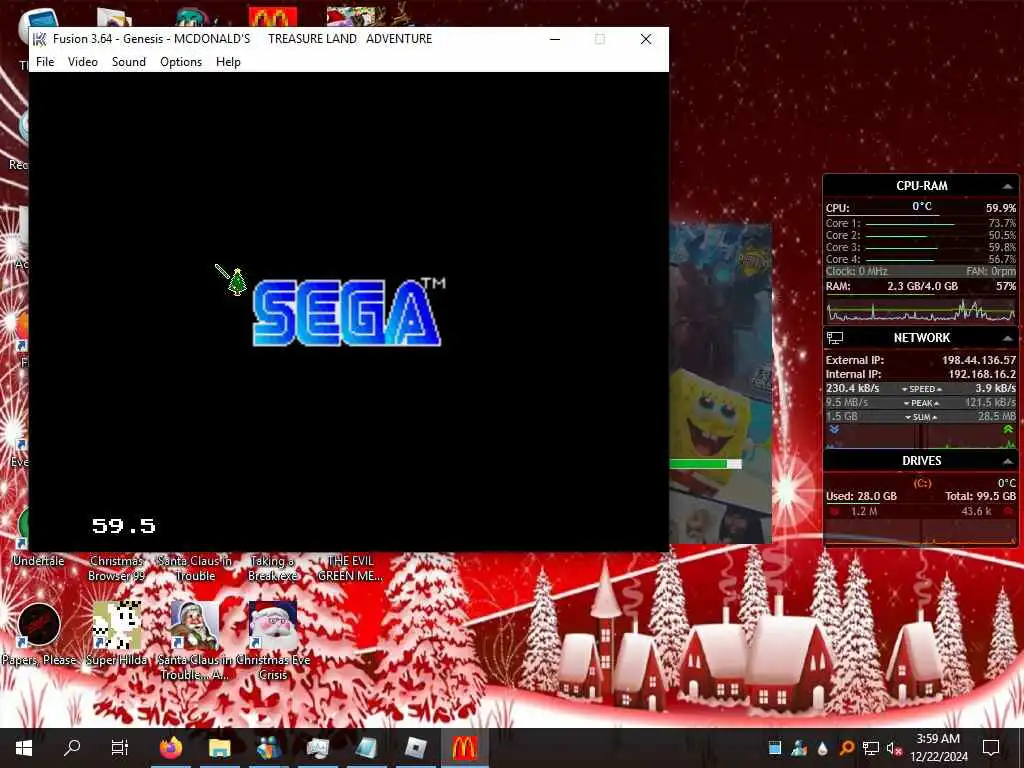The image size is (1024, 768).
Task: Click the Undertale shortcut label
Action: (39, 561)
